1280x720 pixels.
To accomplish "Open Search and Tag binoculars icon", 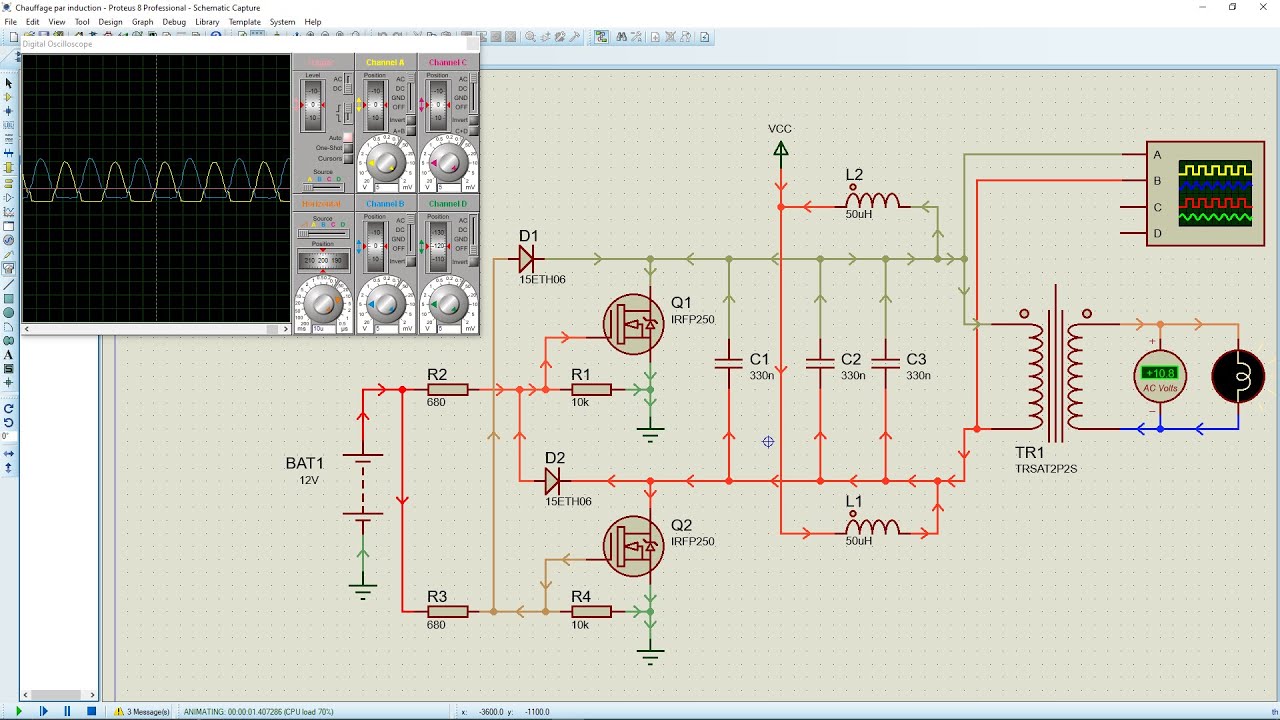I will (621, 37).
